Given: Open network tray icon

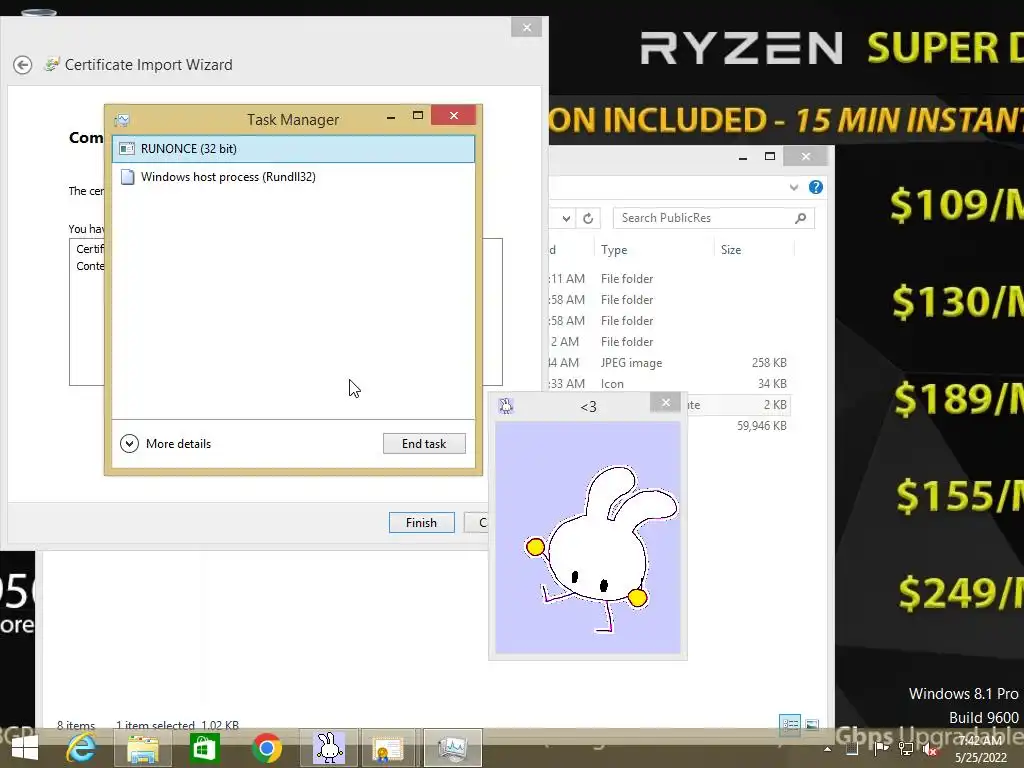Looking at the screenshot, I should tap(905, 749).
